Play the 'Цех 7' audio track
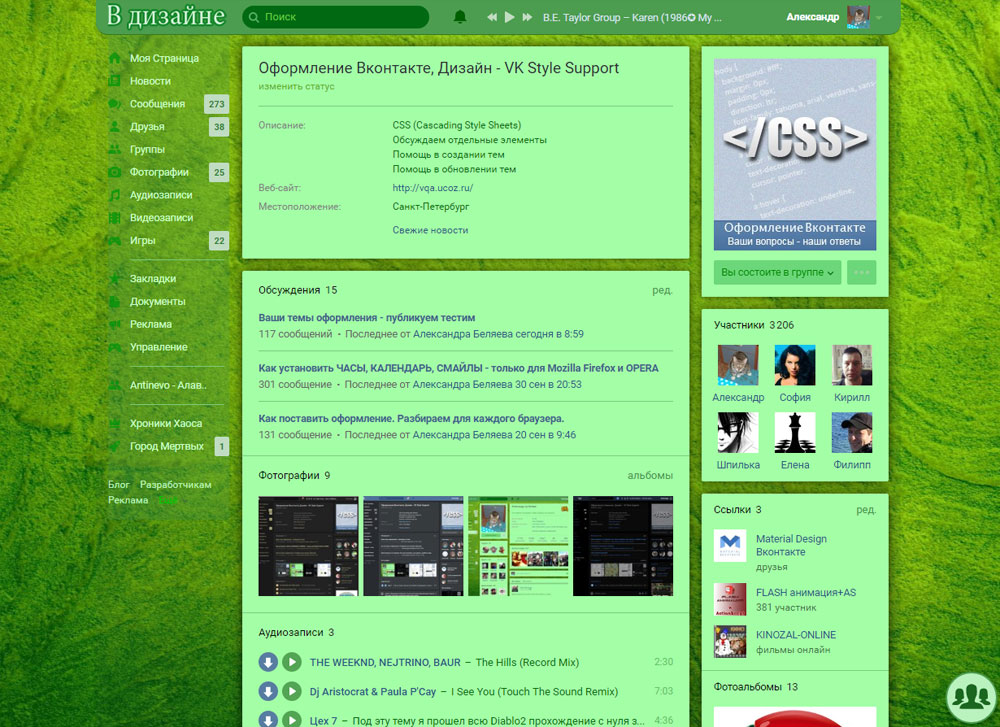Viewport: 1000px width, 727px height. [x=292, y=718]
